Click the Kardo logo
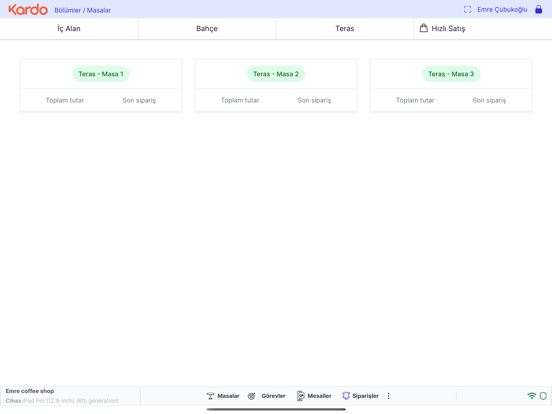 28,10
